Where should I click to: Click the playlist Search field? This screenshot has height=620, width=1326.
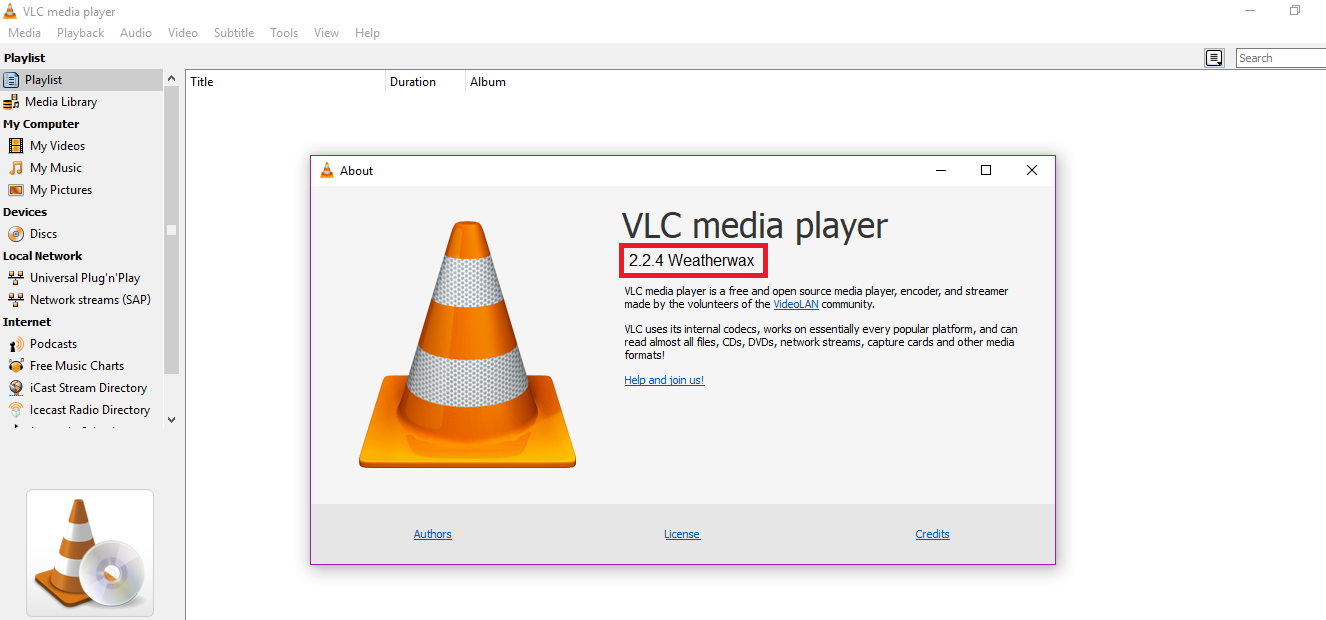[1281, 58]
